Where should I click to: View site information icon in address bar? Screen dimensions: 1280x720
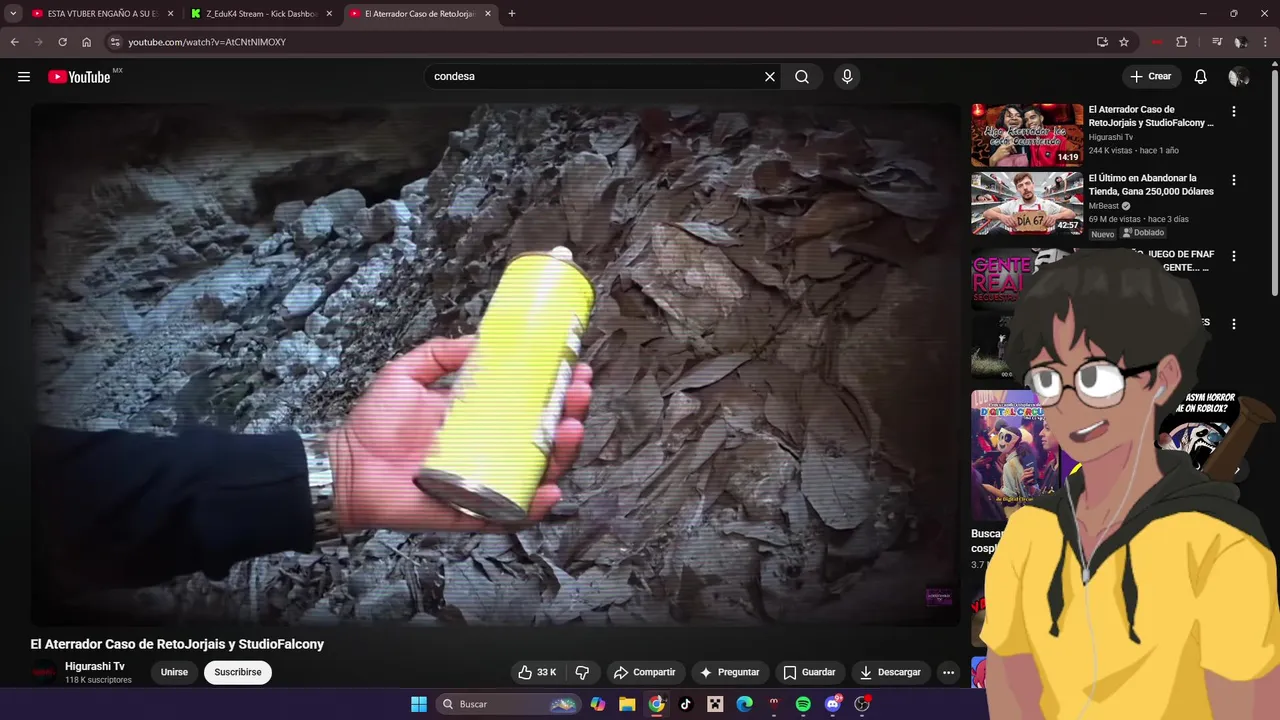[115, 42]
